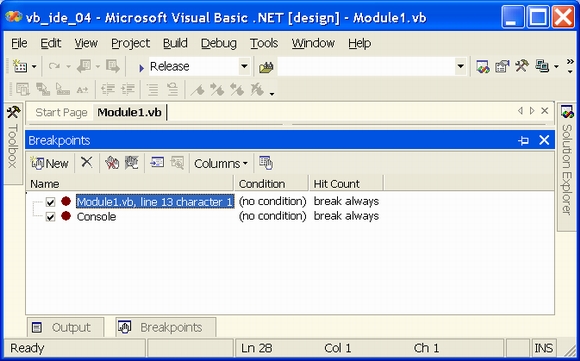This screenshot has width=580, height=361.
Task: Open the Debug menu
Action: tap(219, 43)
